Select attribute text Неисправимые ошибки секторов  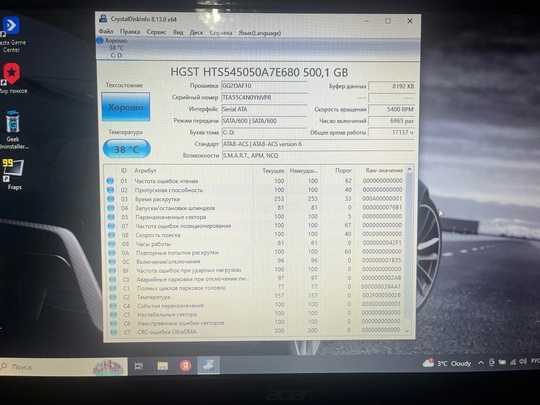[x=181, y=323]
